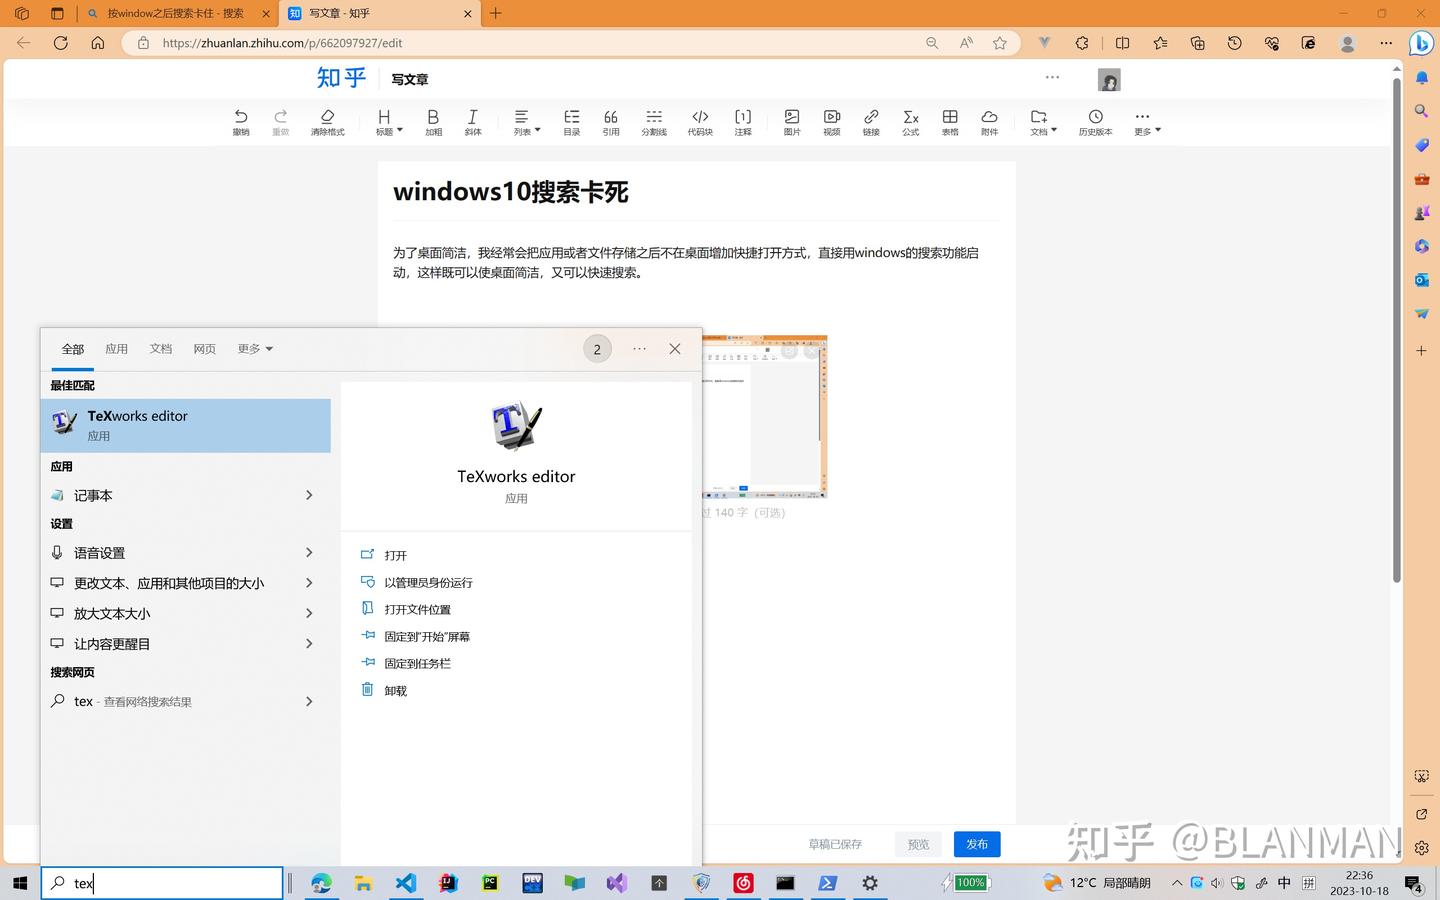
Task: Select TeXworks editor best match result
Action: [x=186, y=426]
